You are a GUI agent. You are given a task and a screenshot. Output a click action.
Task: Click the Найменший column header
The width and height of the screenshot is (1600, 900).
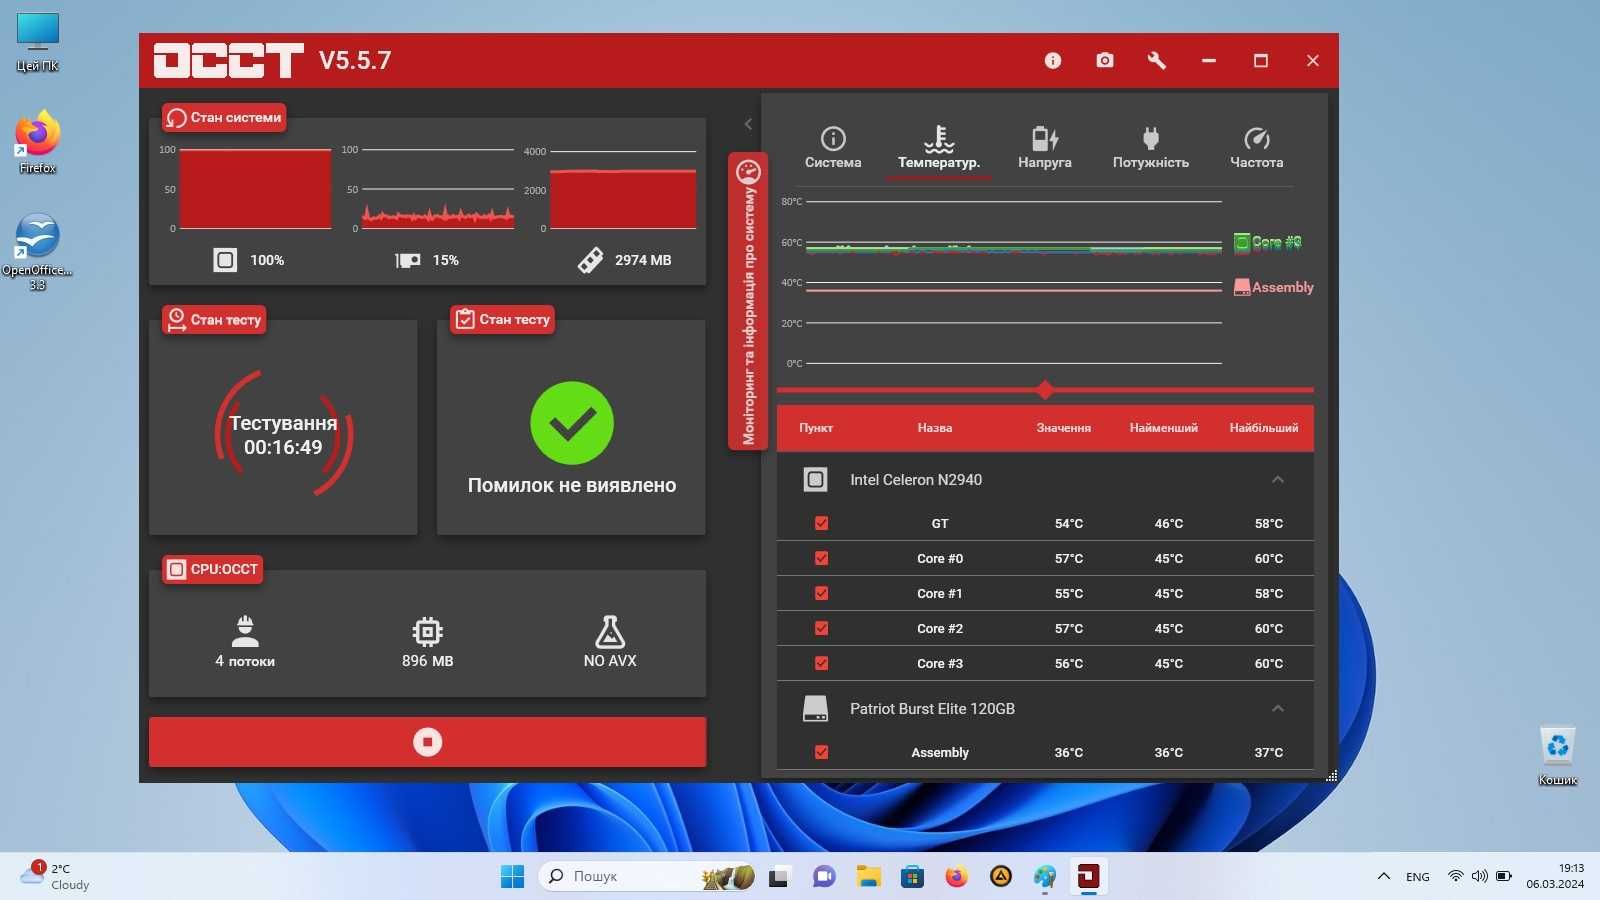click(1164, 428)
